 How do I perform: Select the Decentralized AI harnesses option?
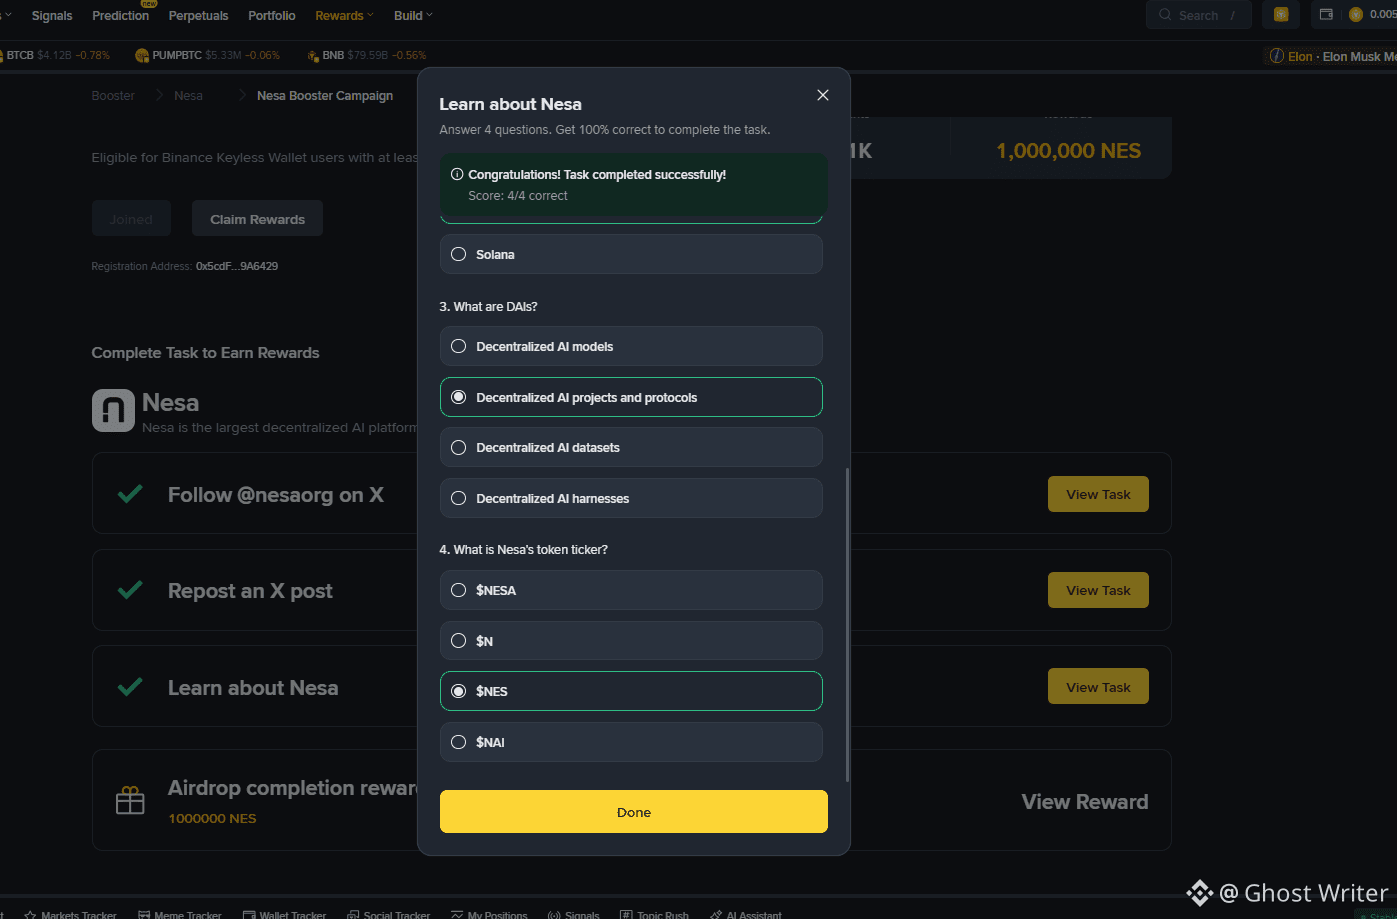[631, 498]
